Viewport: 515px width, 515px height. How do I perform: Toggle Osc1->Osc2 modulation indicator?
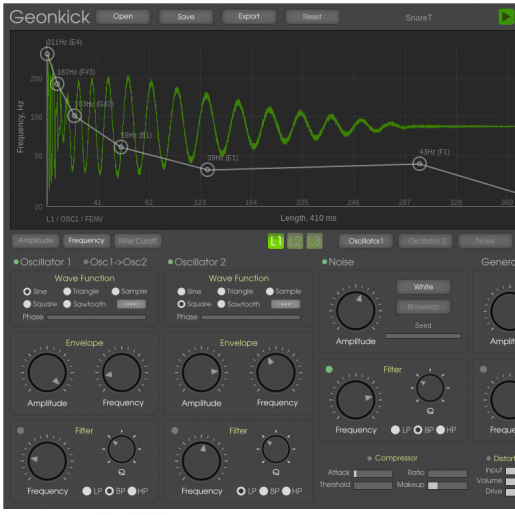pyautogui.click(x=86, y=262)
